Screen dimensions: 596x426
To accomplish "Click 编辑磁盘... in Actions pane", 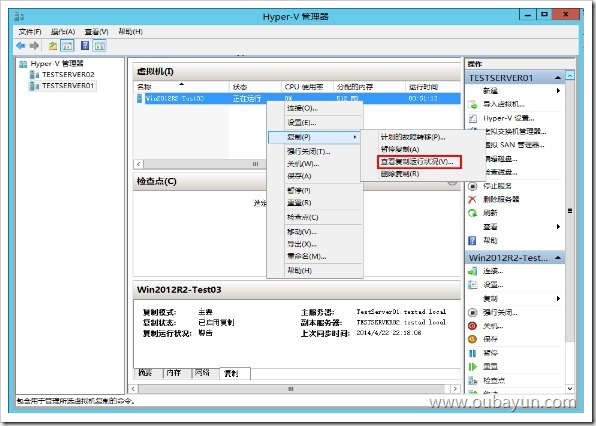I will point(501,159).
